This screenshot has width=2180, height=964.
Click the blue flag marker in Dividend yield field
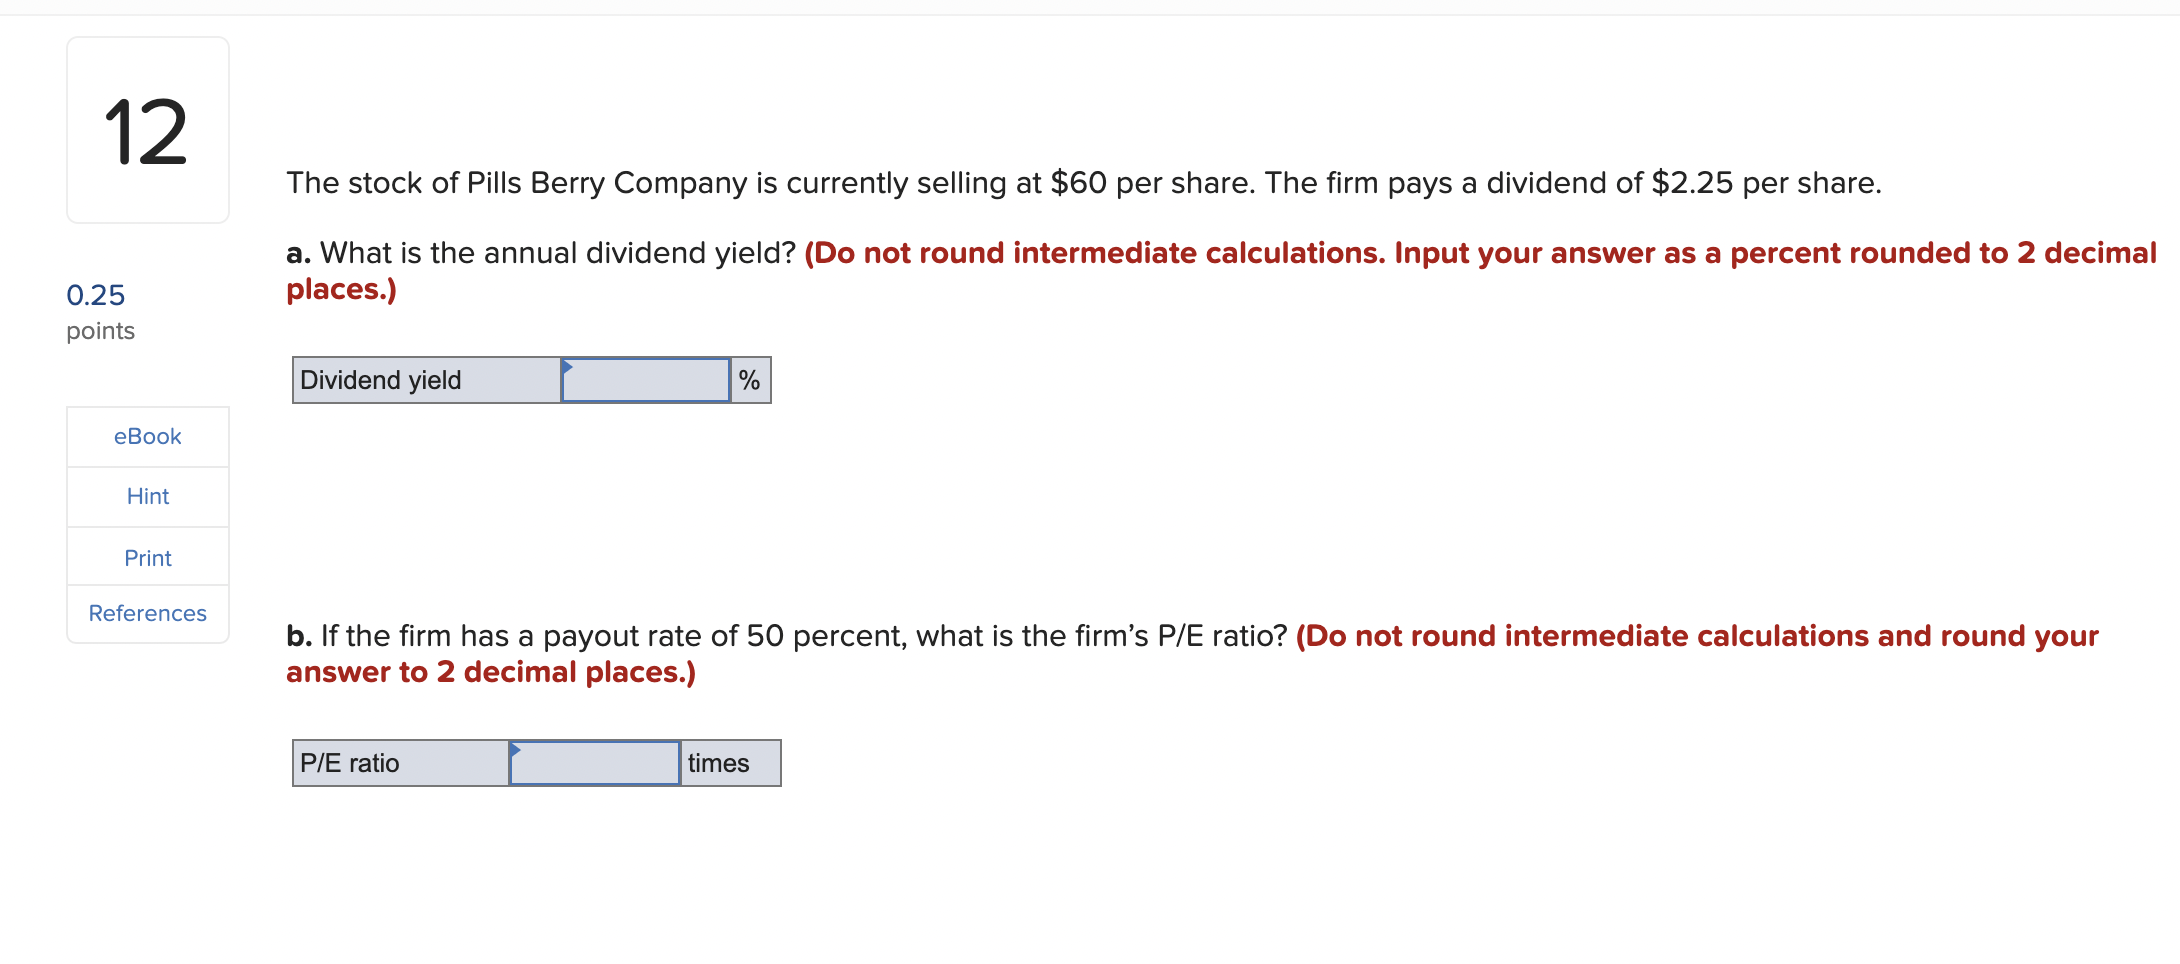pos(568,368)
